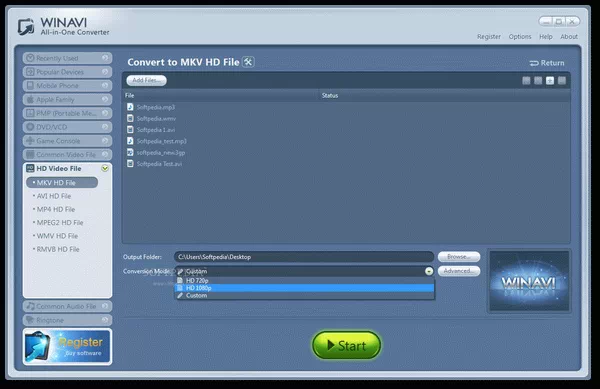Choose Custom from the dropdown list

tap(305, 295)
